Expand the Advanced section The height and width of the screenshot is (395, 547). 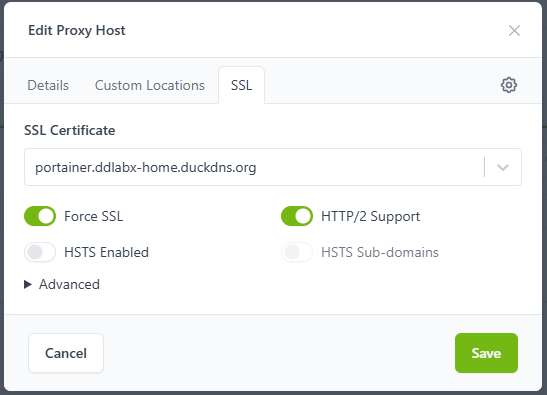pos(62,284)
